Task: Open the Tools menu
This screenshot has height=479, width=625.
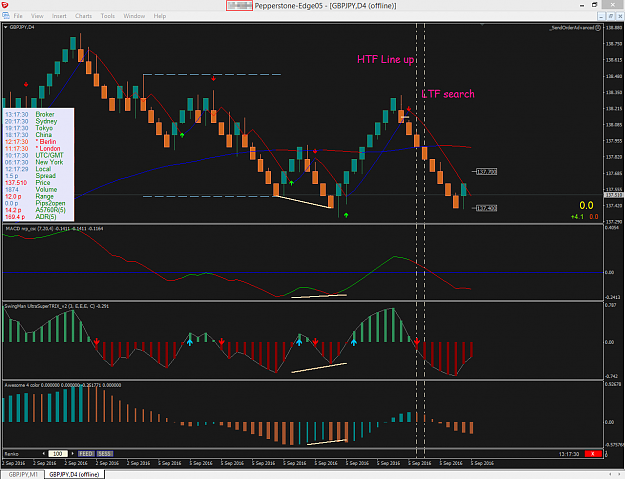Action: tap(108, 16)
